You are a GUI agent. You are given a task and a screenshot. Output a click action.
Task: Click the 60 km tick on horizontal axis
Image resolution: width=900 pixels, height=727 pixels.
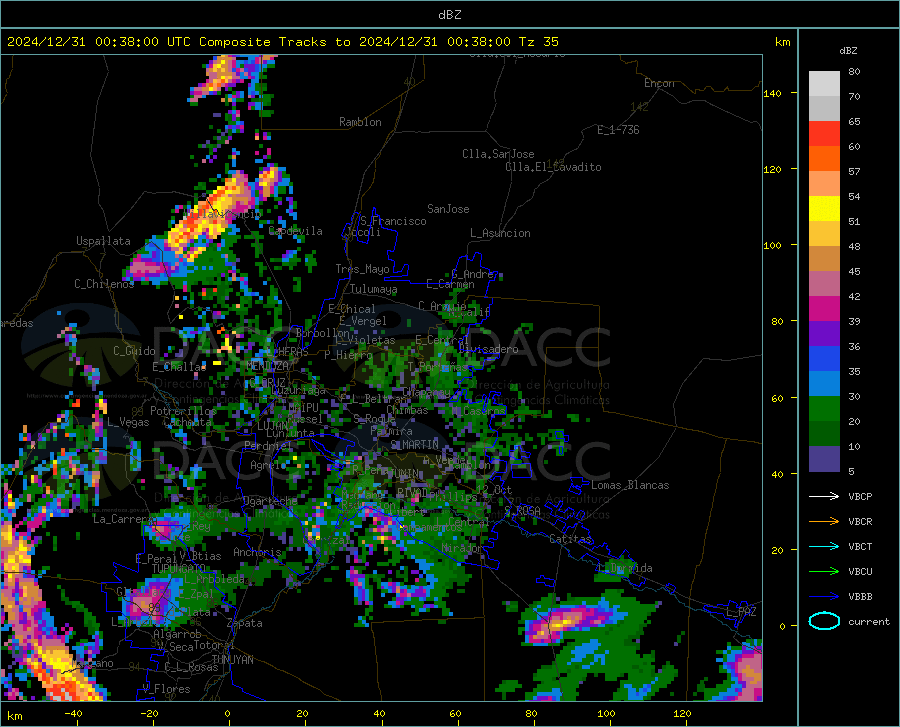[x=455, y=714]
